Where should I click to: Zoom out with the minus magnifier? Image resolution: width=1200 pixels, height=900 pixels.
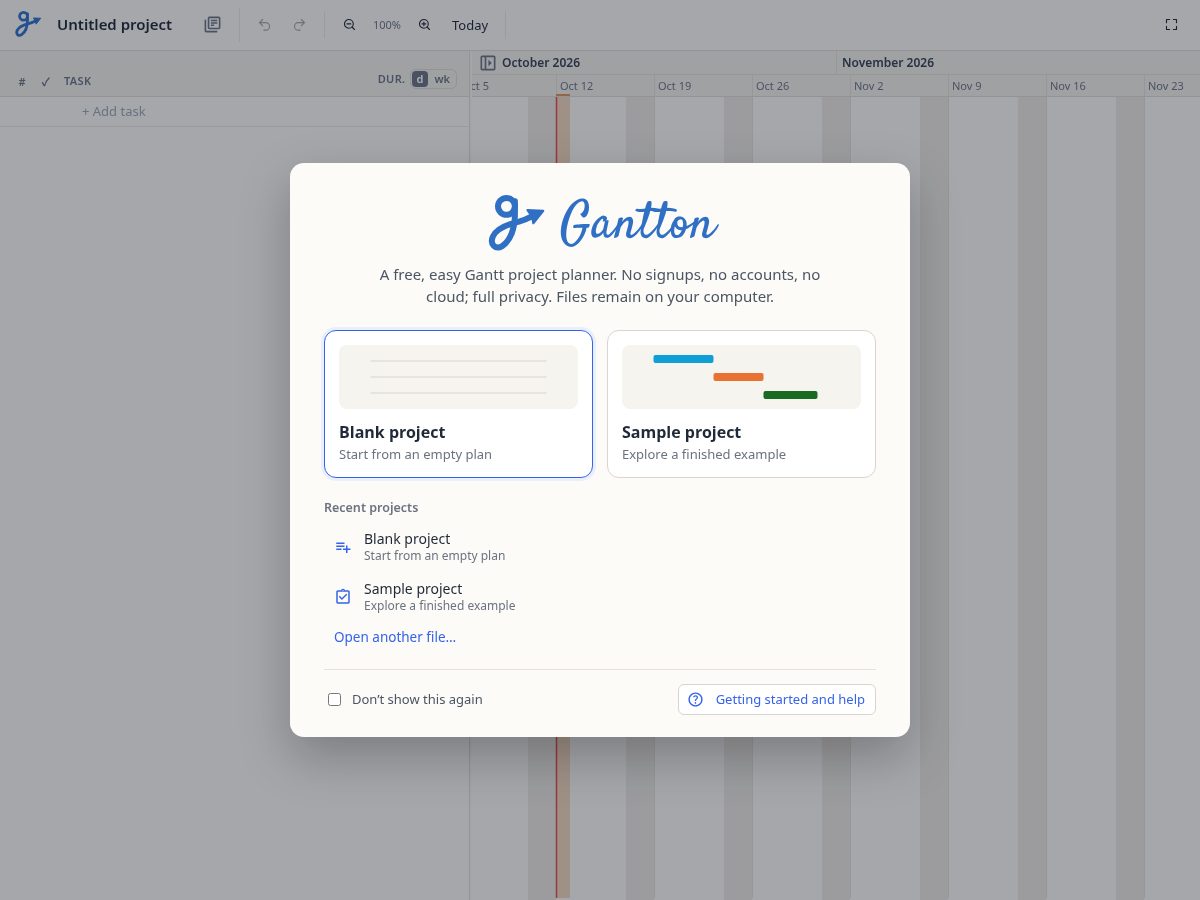click(349, 25)
